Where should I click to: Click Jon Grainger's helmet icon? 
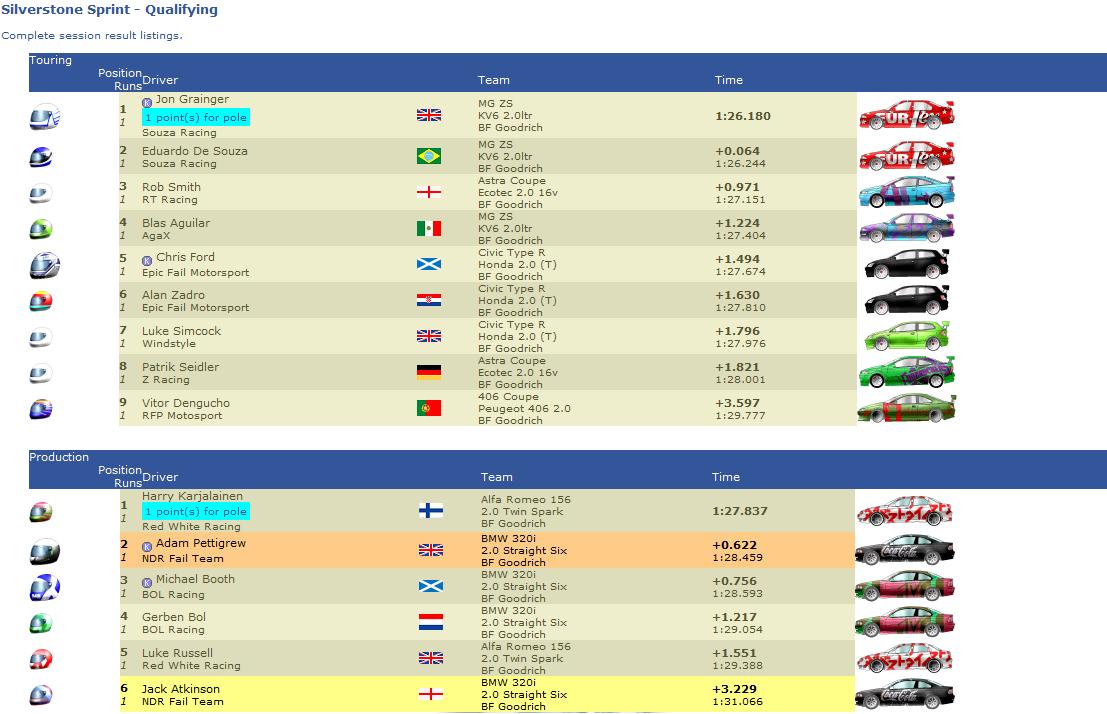[44, 117]
